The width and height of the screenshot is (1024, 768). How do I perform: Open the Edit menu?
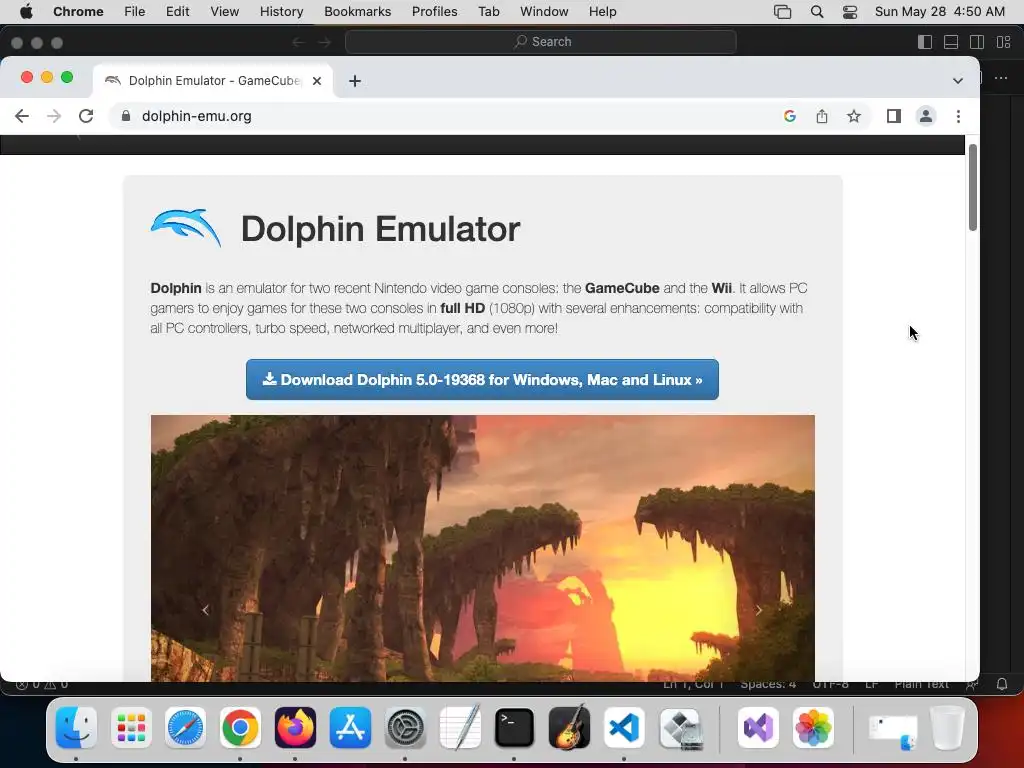point(178,12)
